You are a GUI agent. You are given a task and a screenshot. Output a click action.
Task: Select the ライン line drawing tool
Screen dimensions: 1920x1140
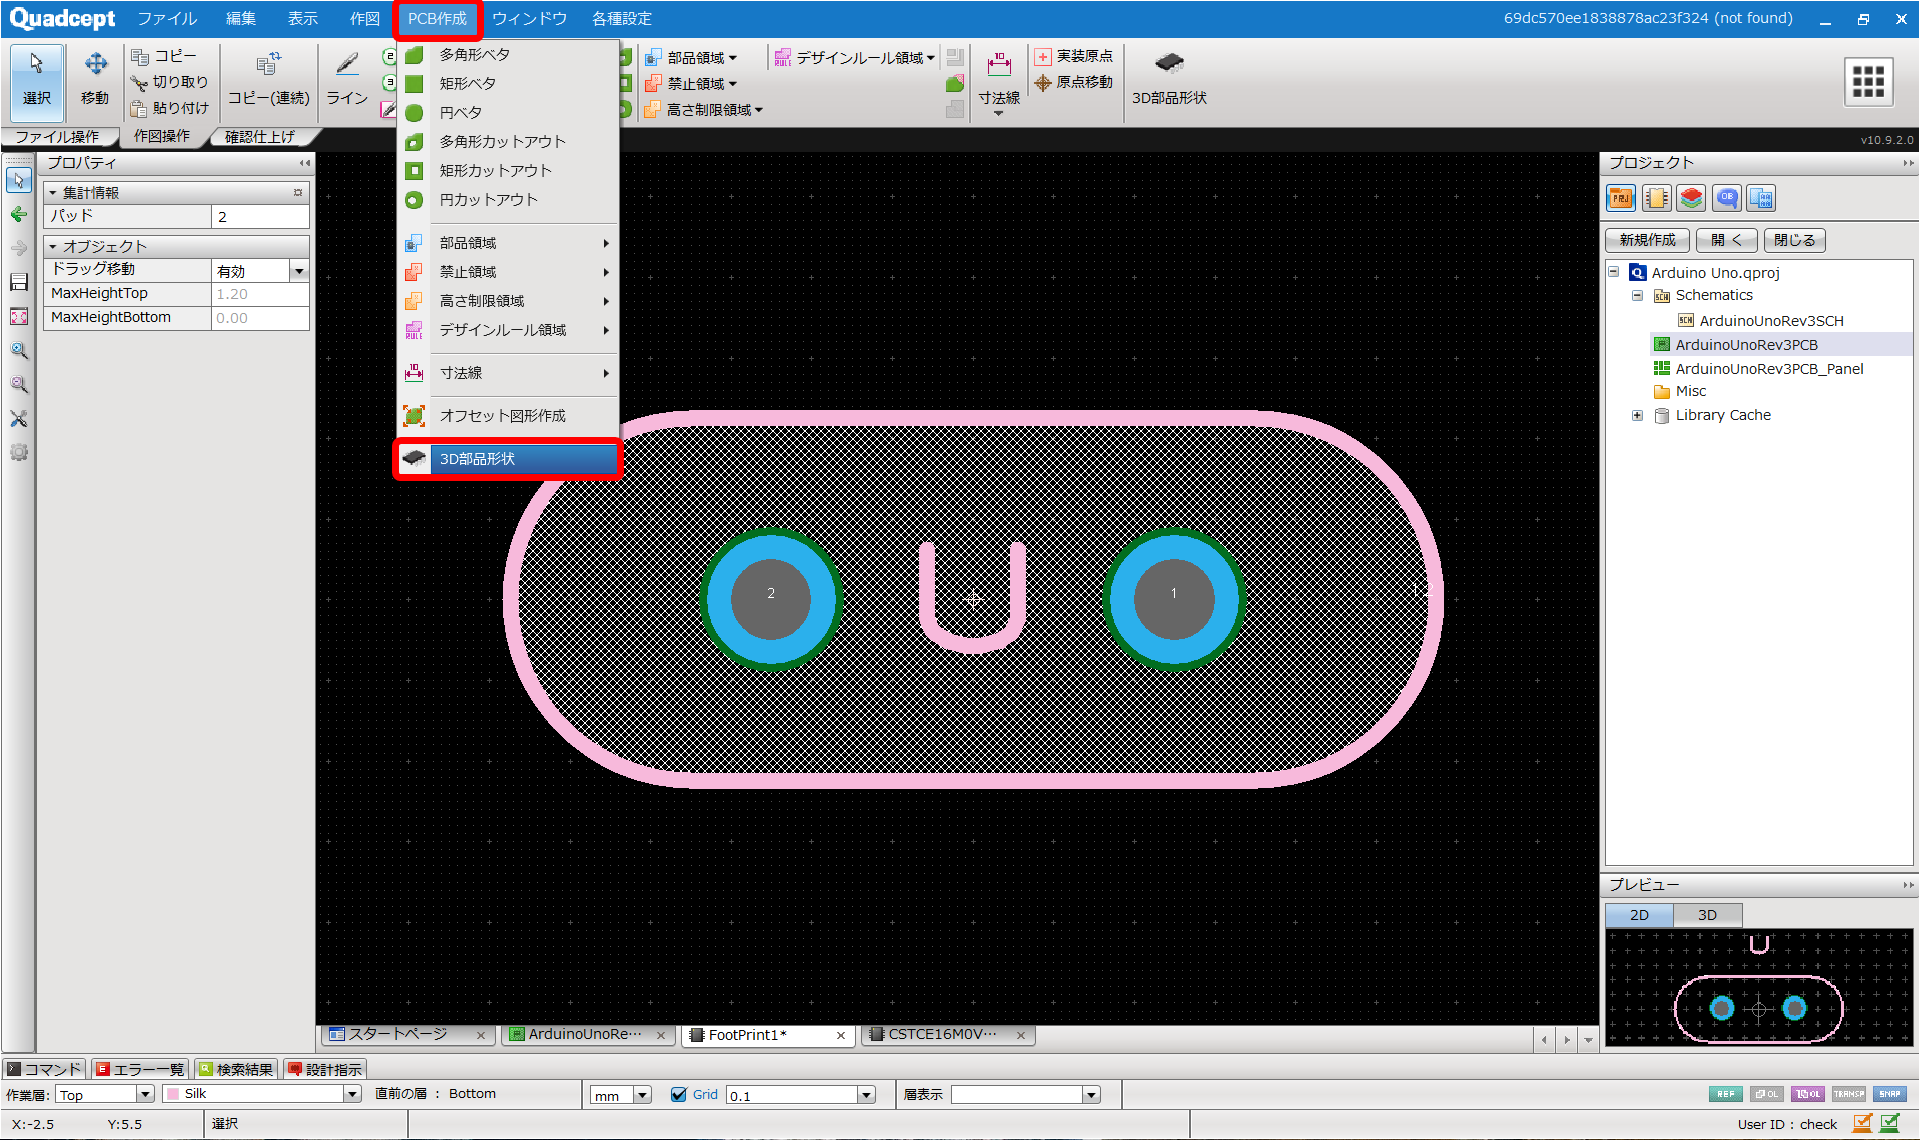347,65
